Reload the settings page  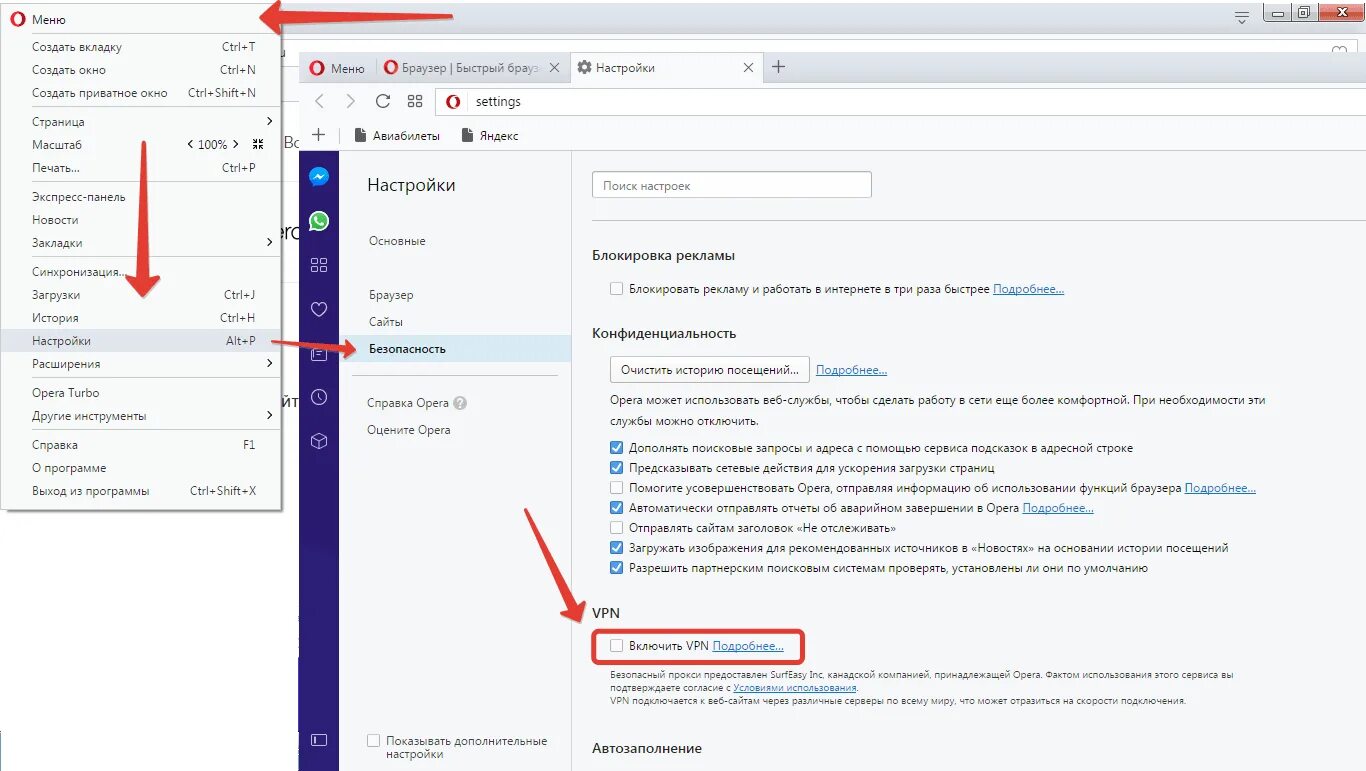click(382, 101)
